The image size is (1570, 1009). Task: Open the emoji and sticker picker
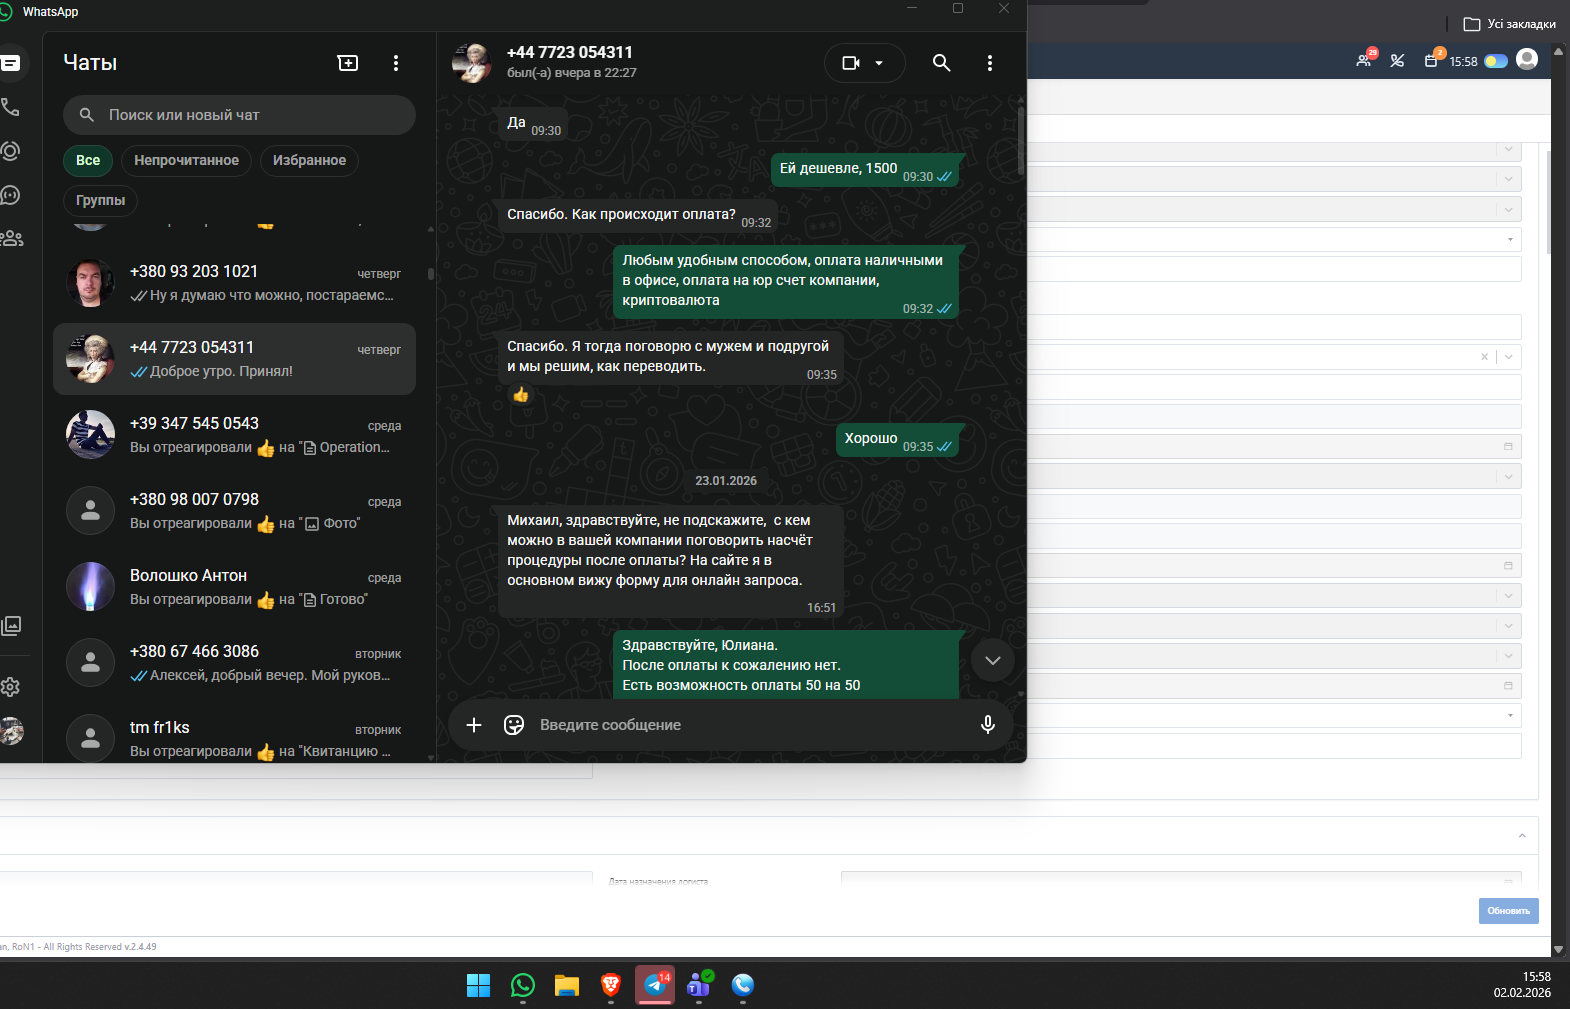pyautogui.click(x=514, y=725)
